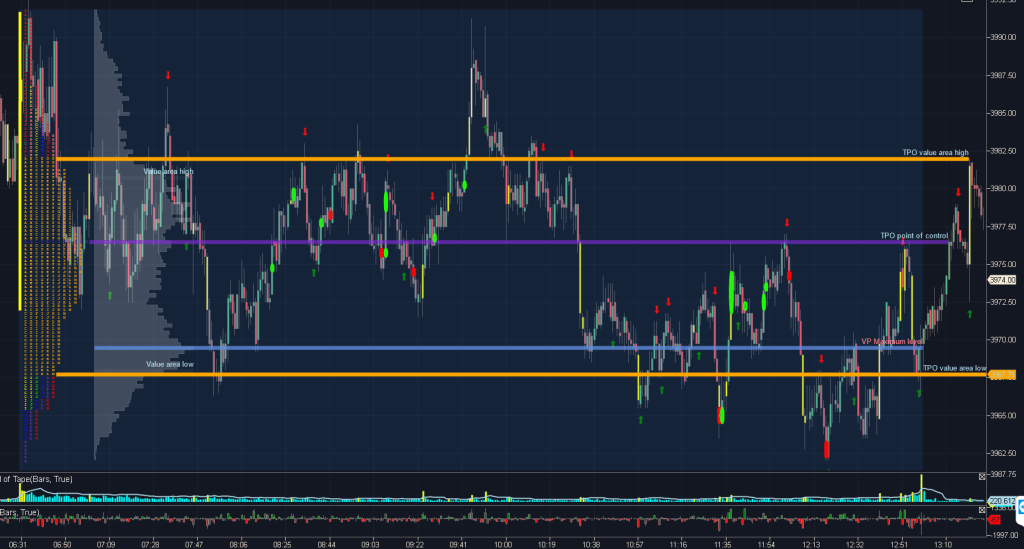Select the red arrow above the final 13:10 peak
Viewport: 1024px width, 549px height.
pyautogui.click(x=958, y=192)
